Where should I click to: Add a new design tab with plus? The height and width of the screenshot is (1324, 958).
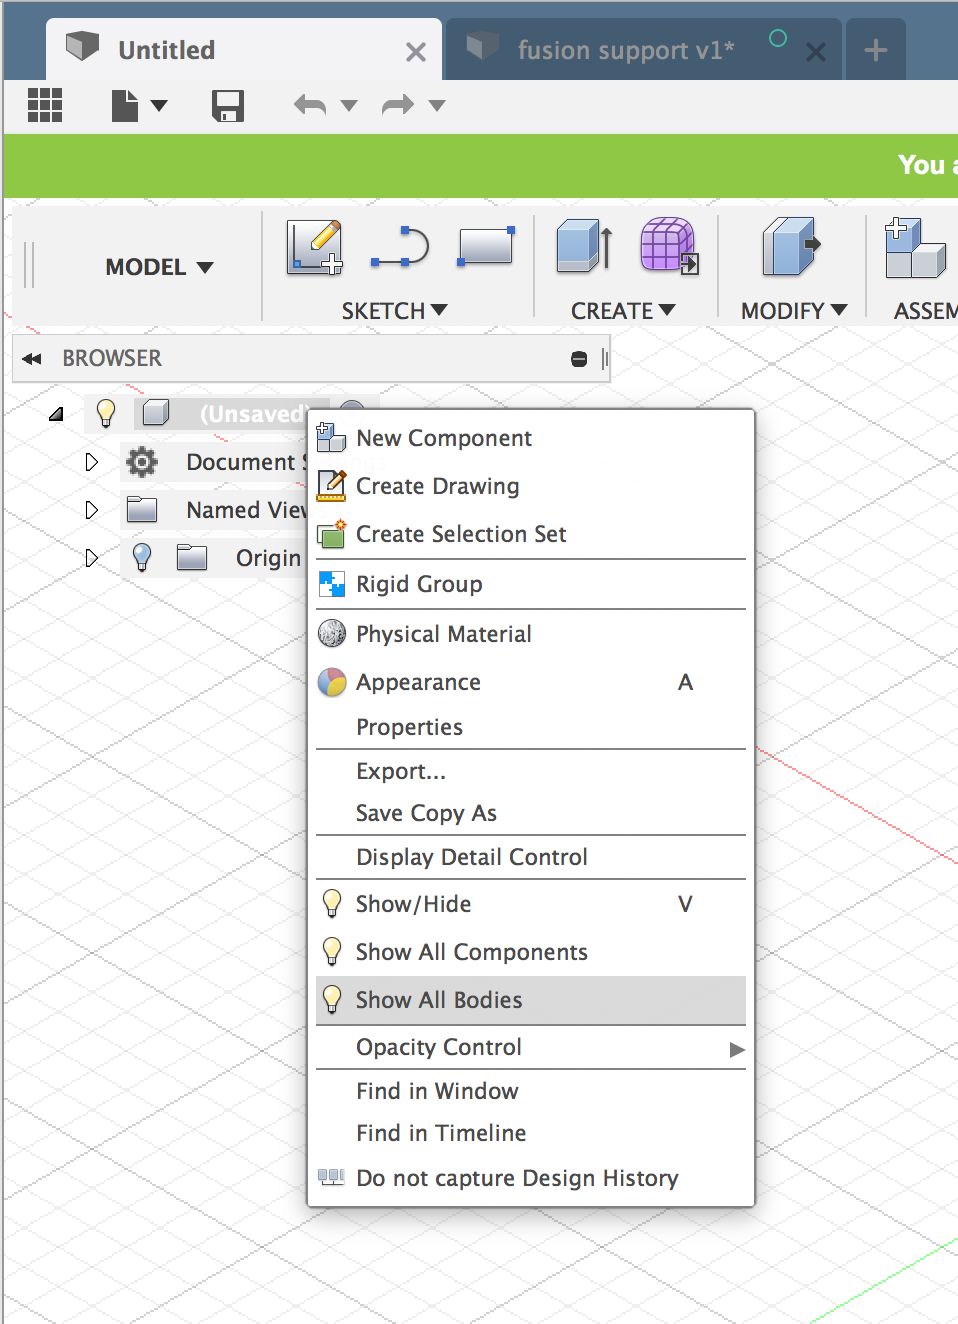[876, 50]
